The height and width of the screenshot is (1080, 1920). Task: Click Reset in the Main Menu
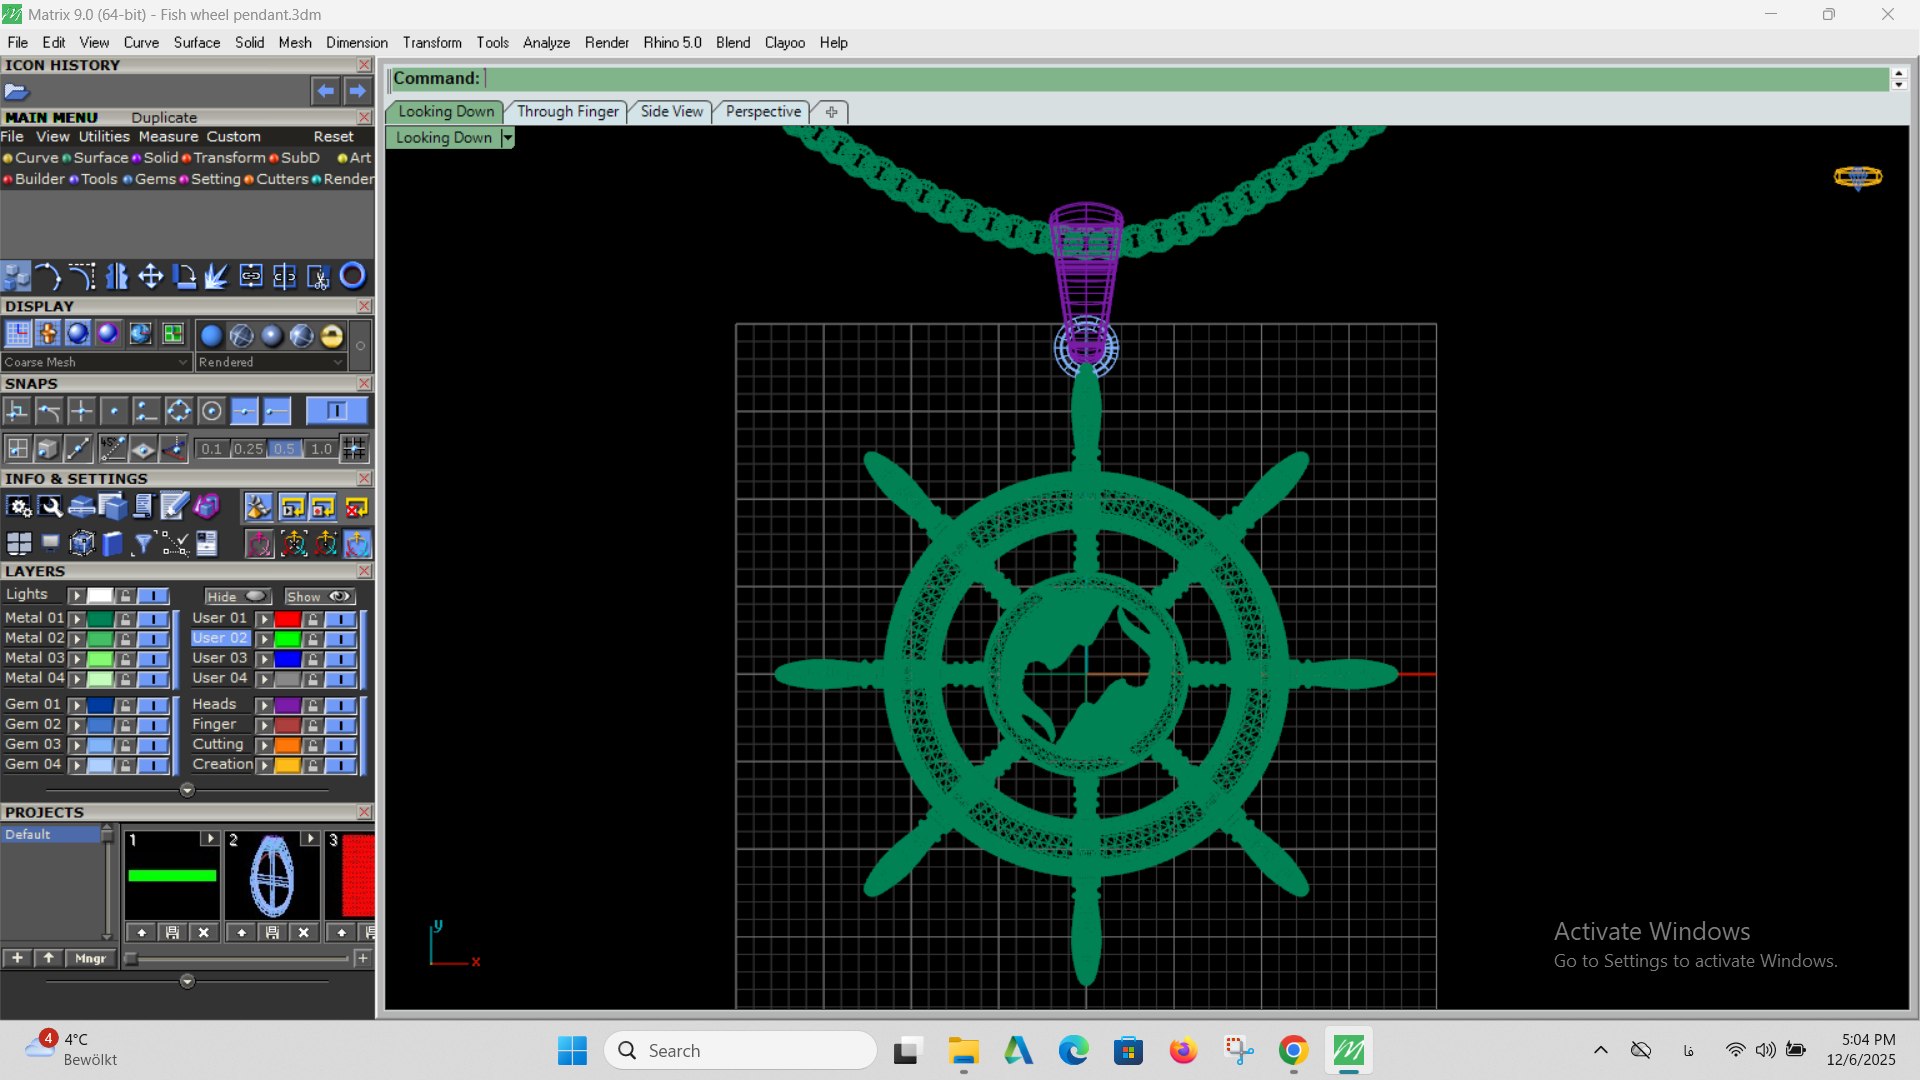333,137
